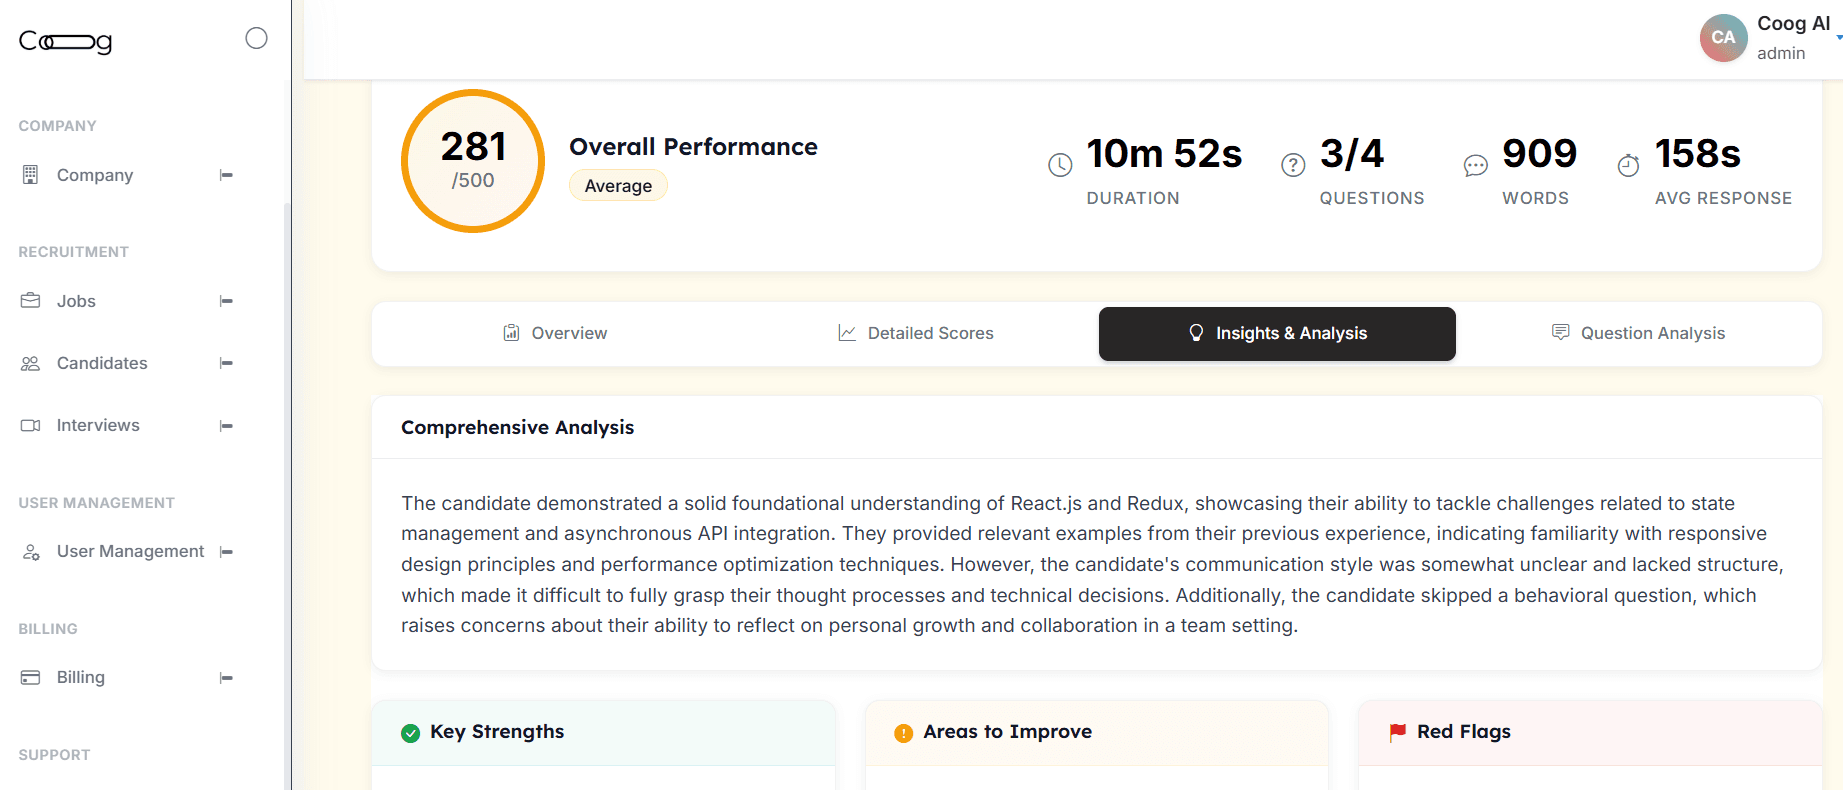The image size is (1843, 790).
Task: Click the Candidates people icon
Action: pyautogui.click(x=30, y=363)
